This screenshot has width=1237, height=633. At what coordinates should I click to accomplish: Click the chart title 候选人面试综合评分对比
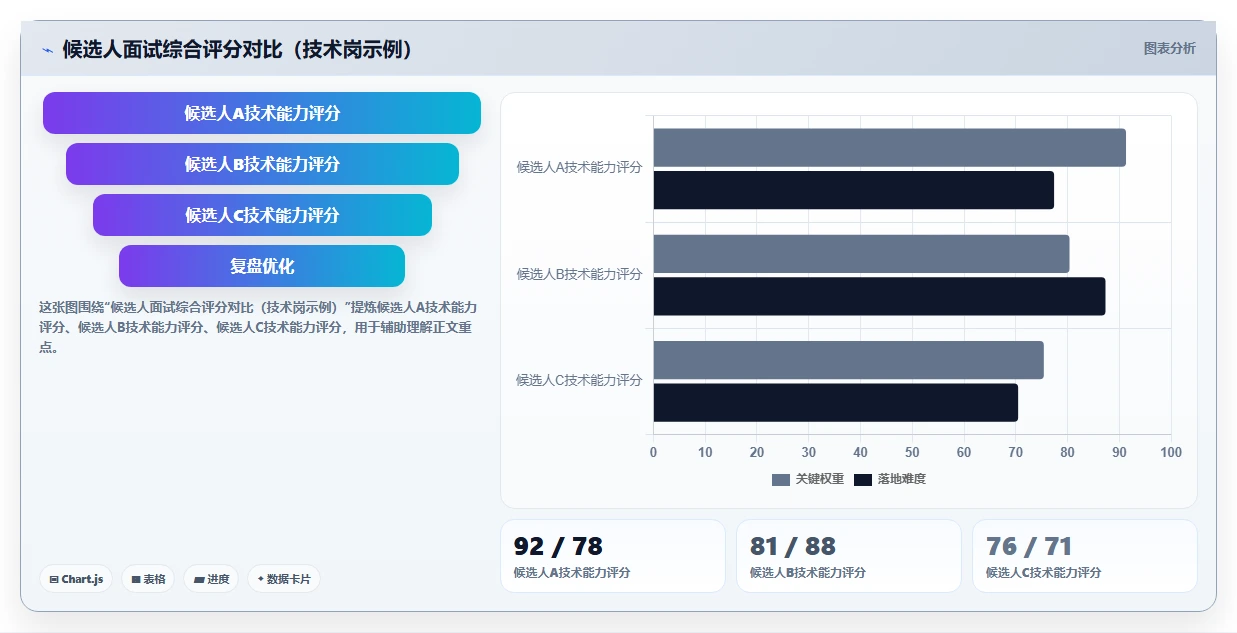coord(238,49)
